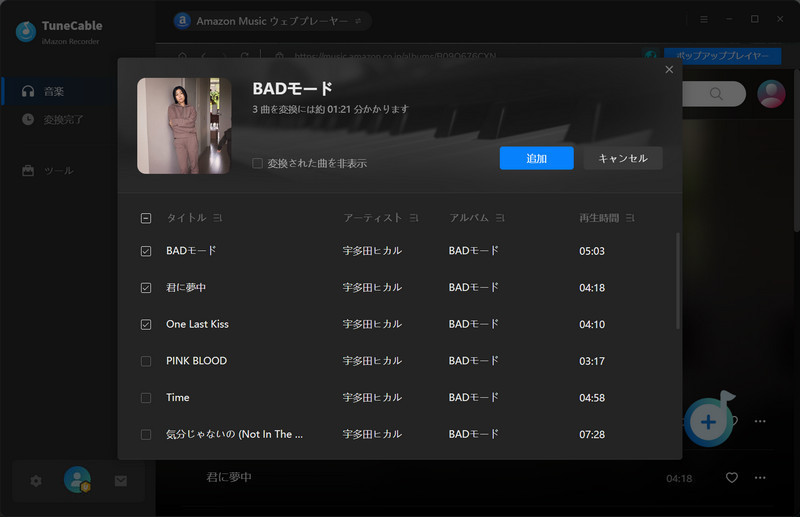Click the toolbox icon beside ツール
This screenshot has width=800, height=517.
(28, 170)
